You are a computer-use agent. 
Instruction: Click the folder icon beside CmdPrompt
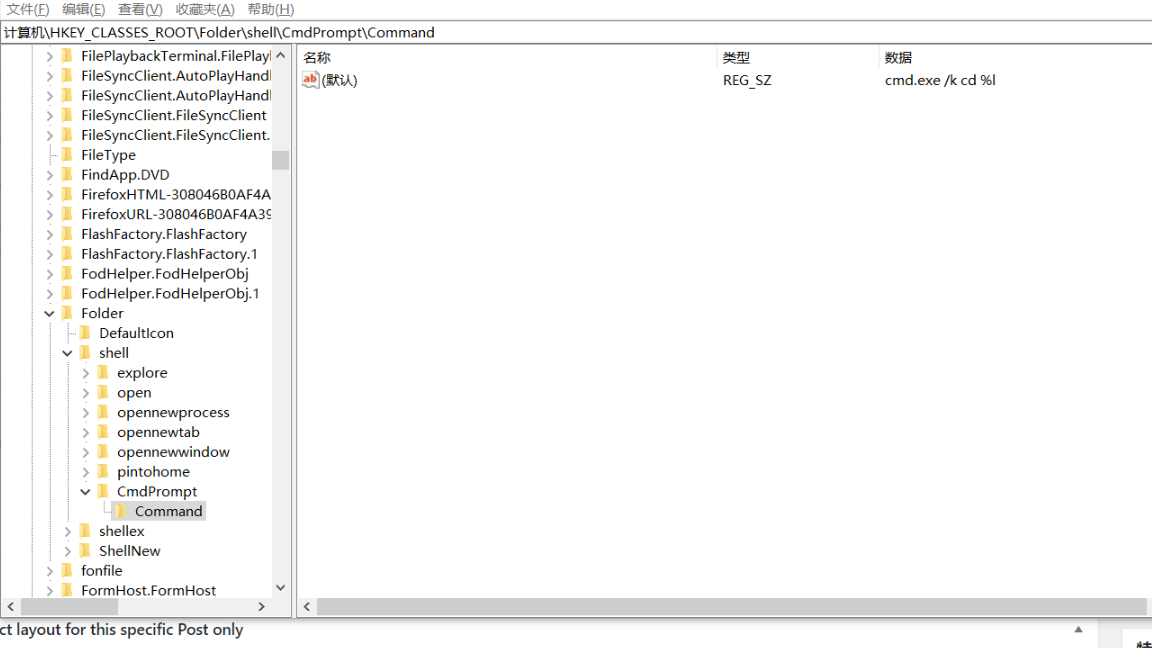point(103,491)
